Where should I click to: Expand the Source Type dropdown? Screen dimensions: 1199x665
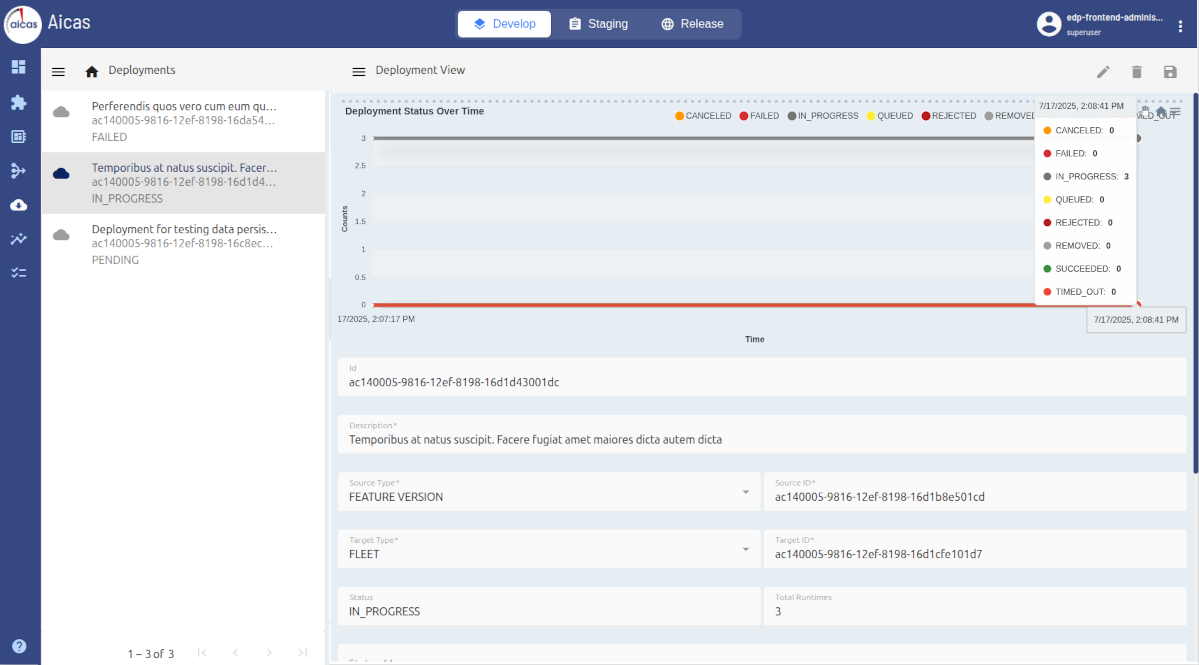(x=745, y=492)
